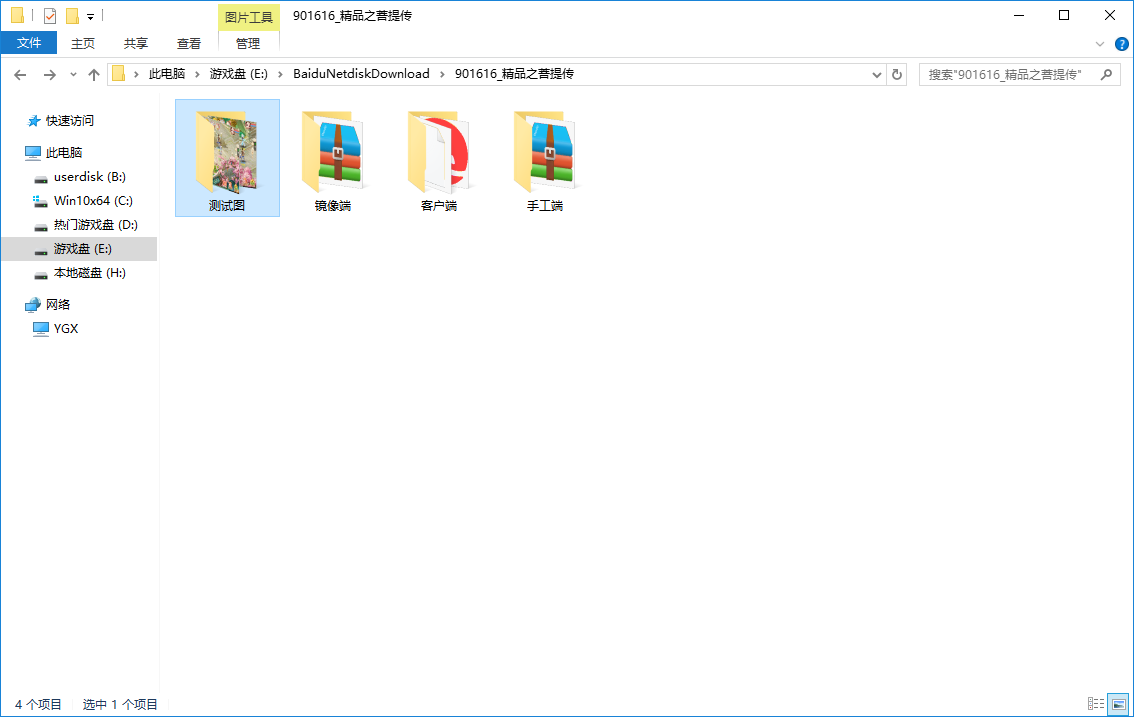The height and width of the screenshot is (717, 1134).
Task: Switch to large icons view in status bar
Action: coord(1119,704)
